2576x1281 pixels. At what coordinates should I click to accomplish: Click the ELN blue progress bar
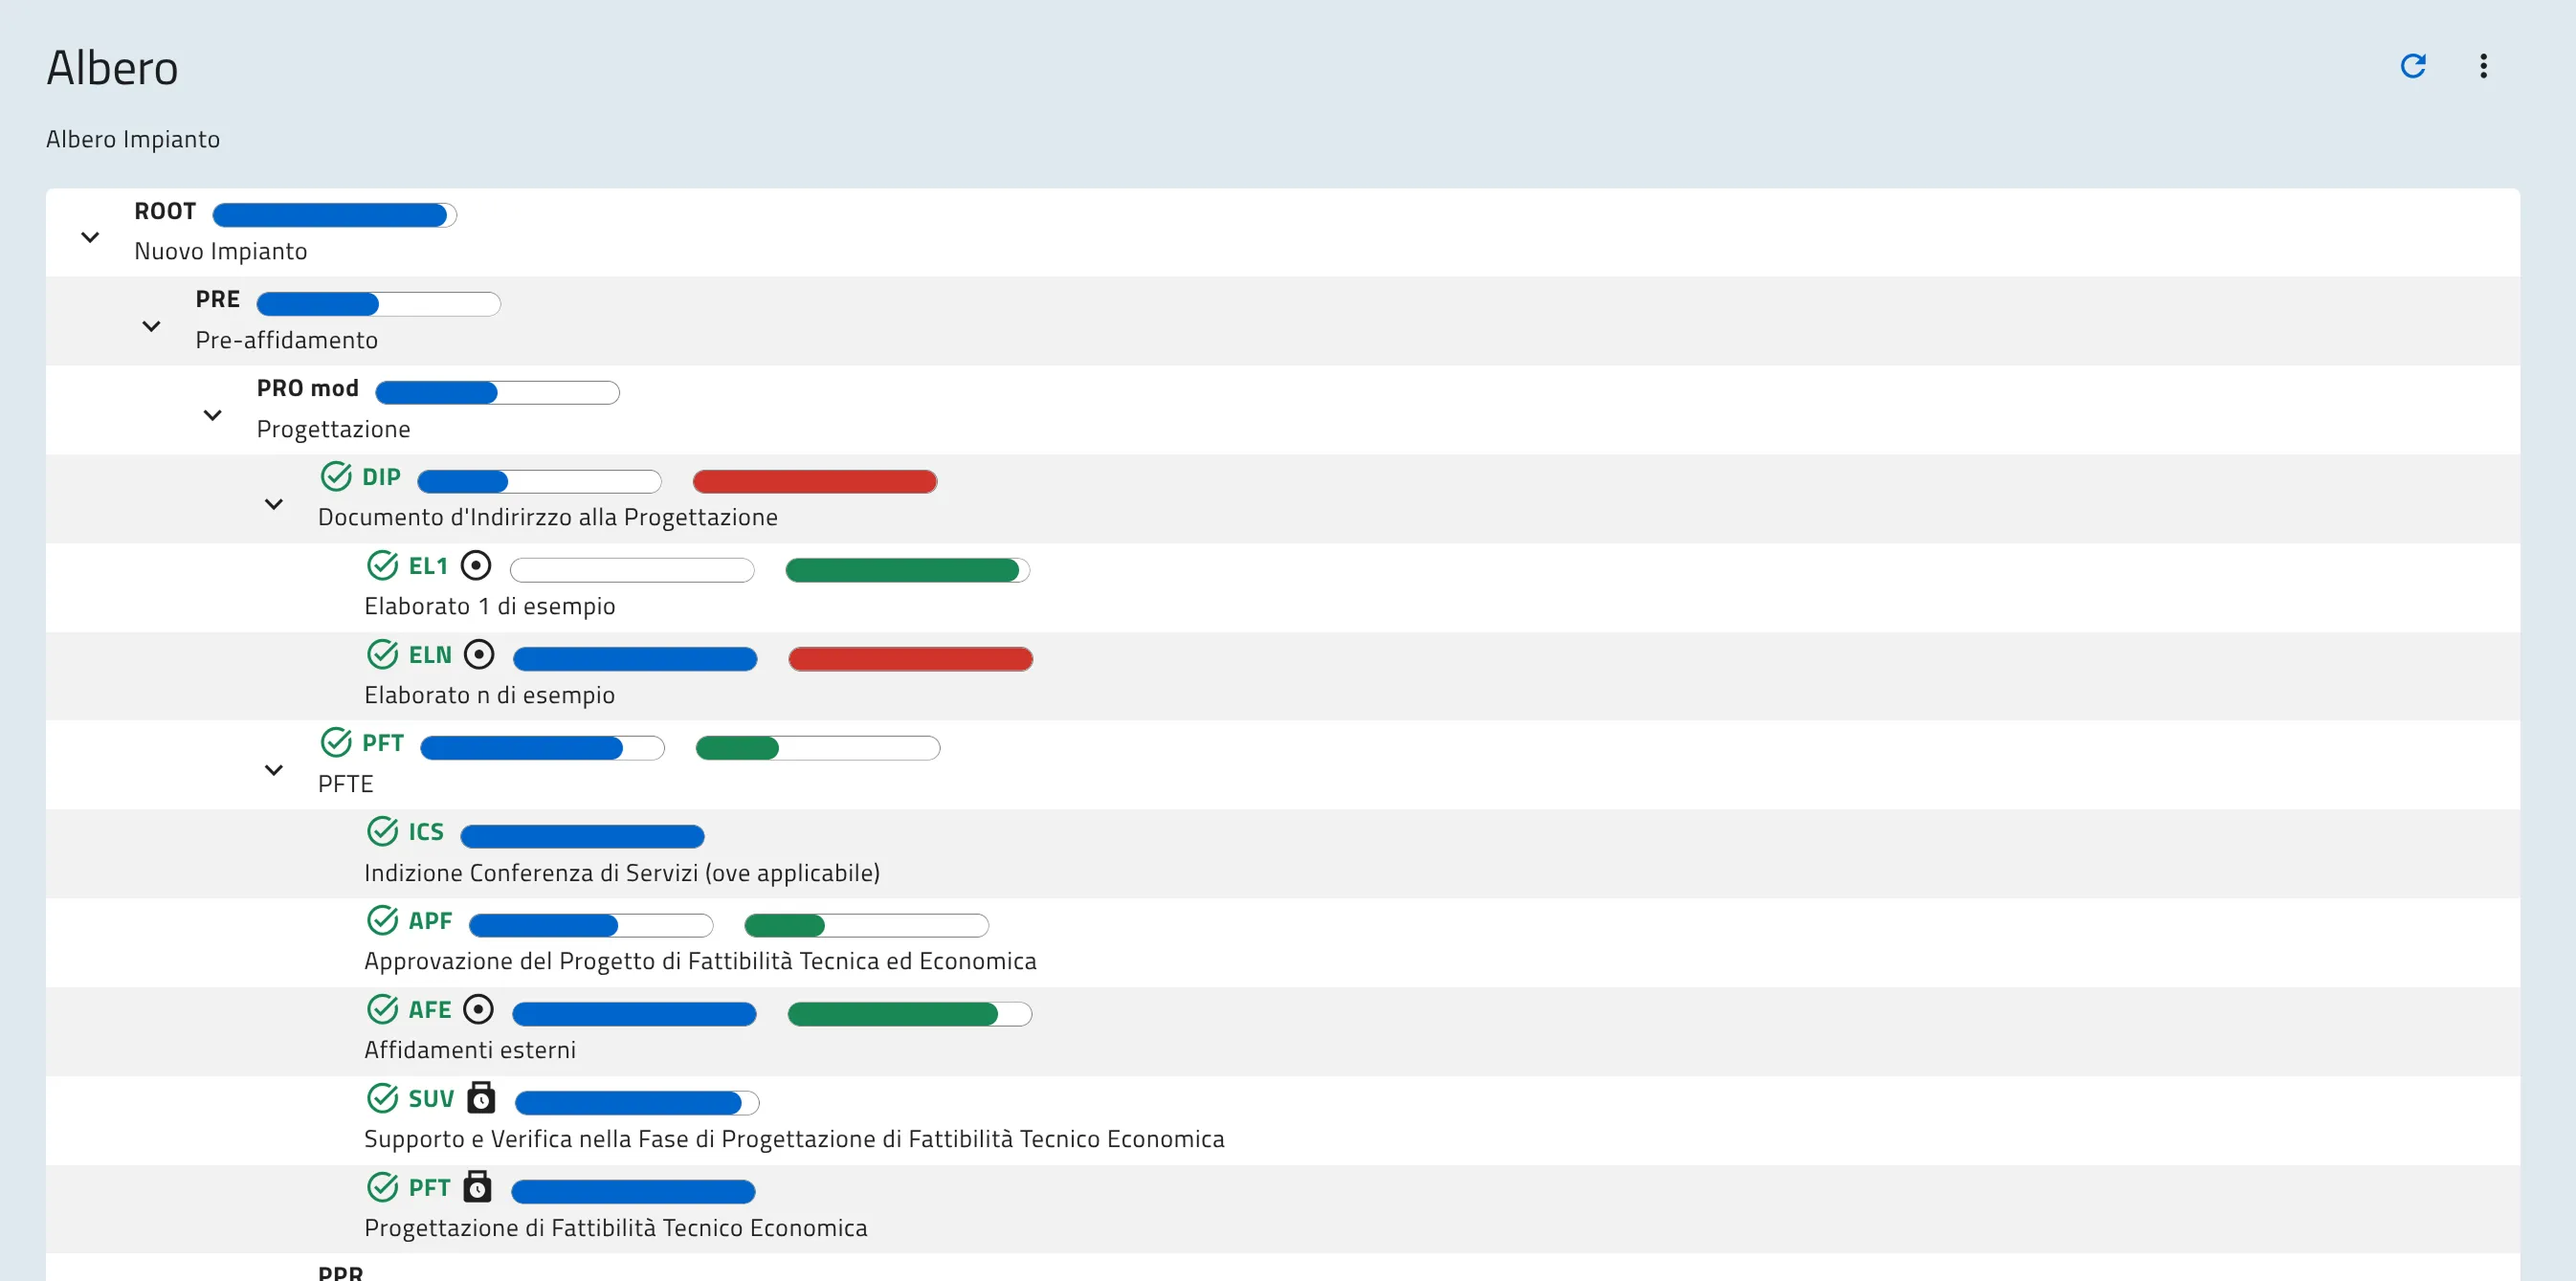[635, 660]
